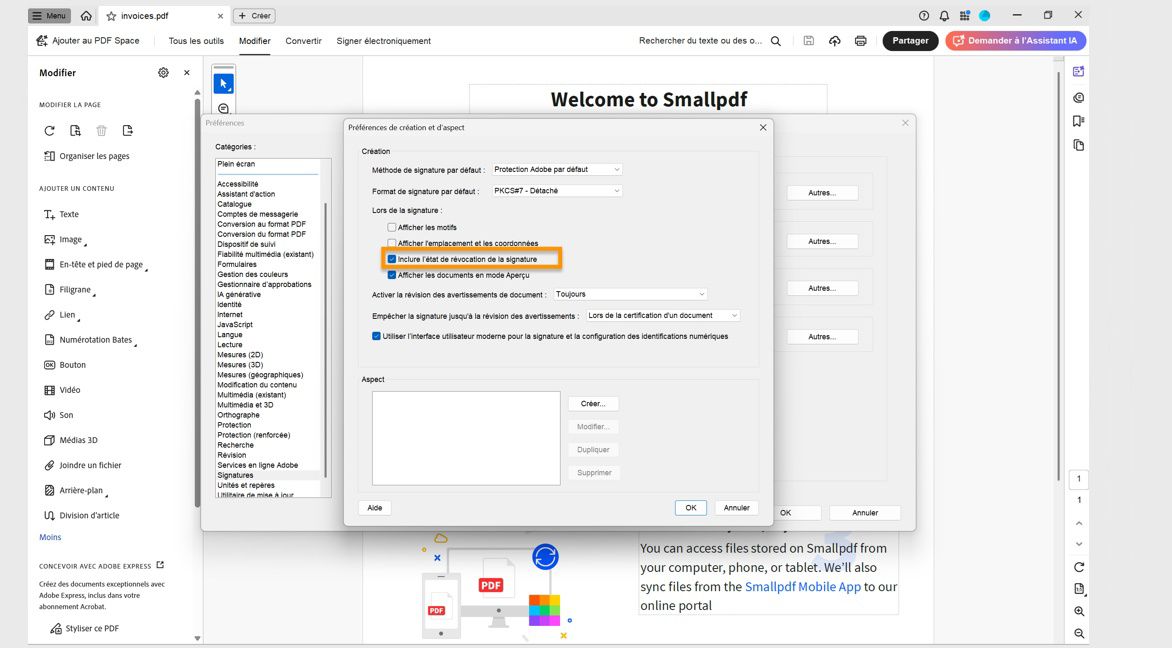The height and width of the screenshot is (648, 1172).
Task: Click Annuler in the Préférences window
Action: click(865, 513)
